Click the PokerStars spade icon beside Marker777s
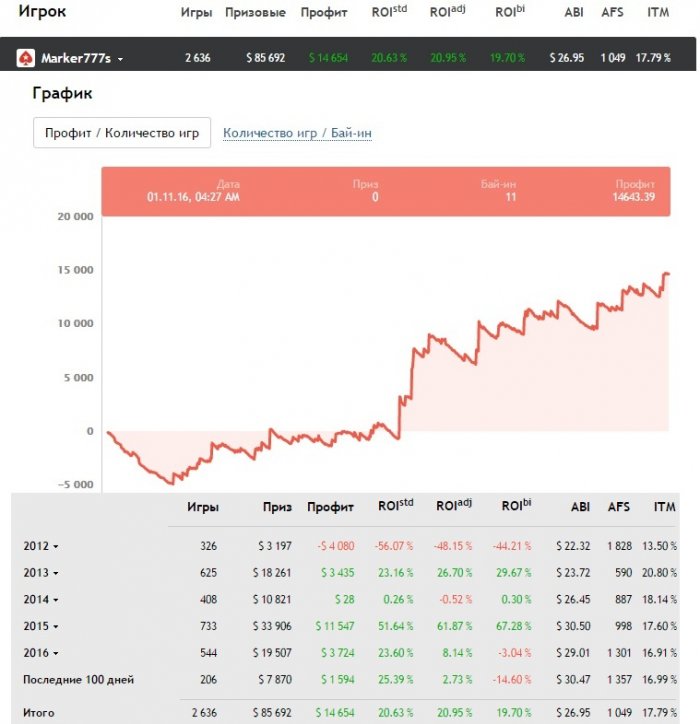 (x=25, y=58)
